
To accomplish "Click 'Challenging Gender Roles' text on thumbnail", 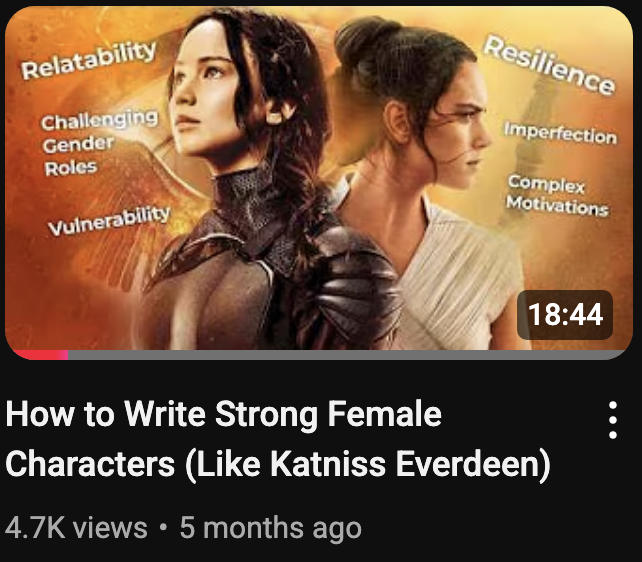I will tap(99, 142).
